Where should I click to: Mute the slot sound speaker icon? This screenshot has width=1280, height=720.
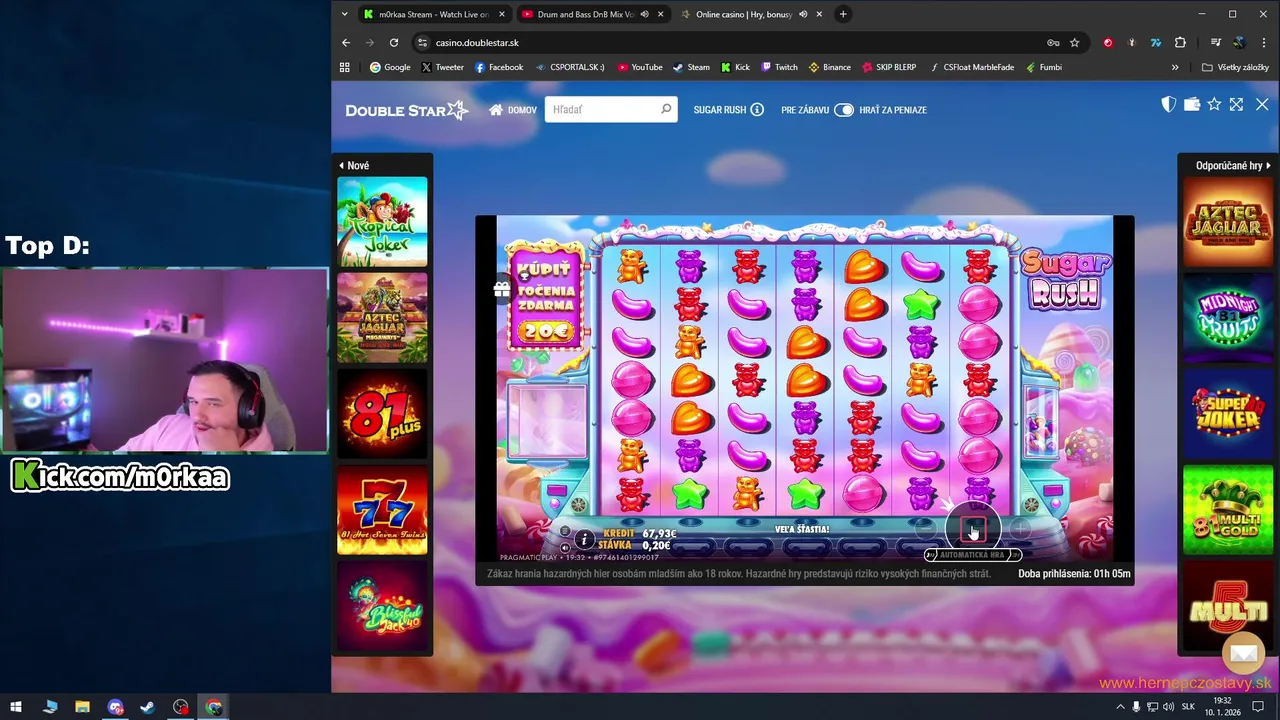click(565, 548)
